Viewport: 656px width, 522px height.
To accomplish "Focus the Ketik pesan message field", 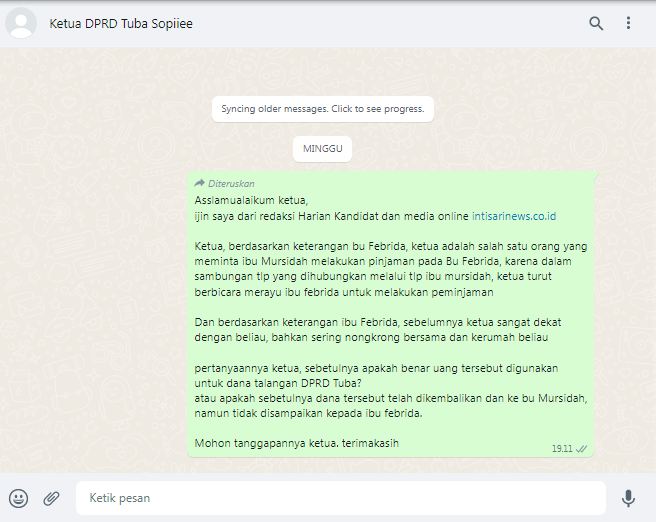I will coord(341,498).
